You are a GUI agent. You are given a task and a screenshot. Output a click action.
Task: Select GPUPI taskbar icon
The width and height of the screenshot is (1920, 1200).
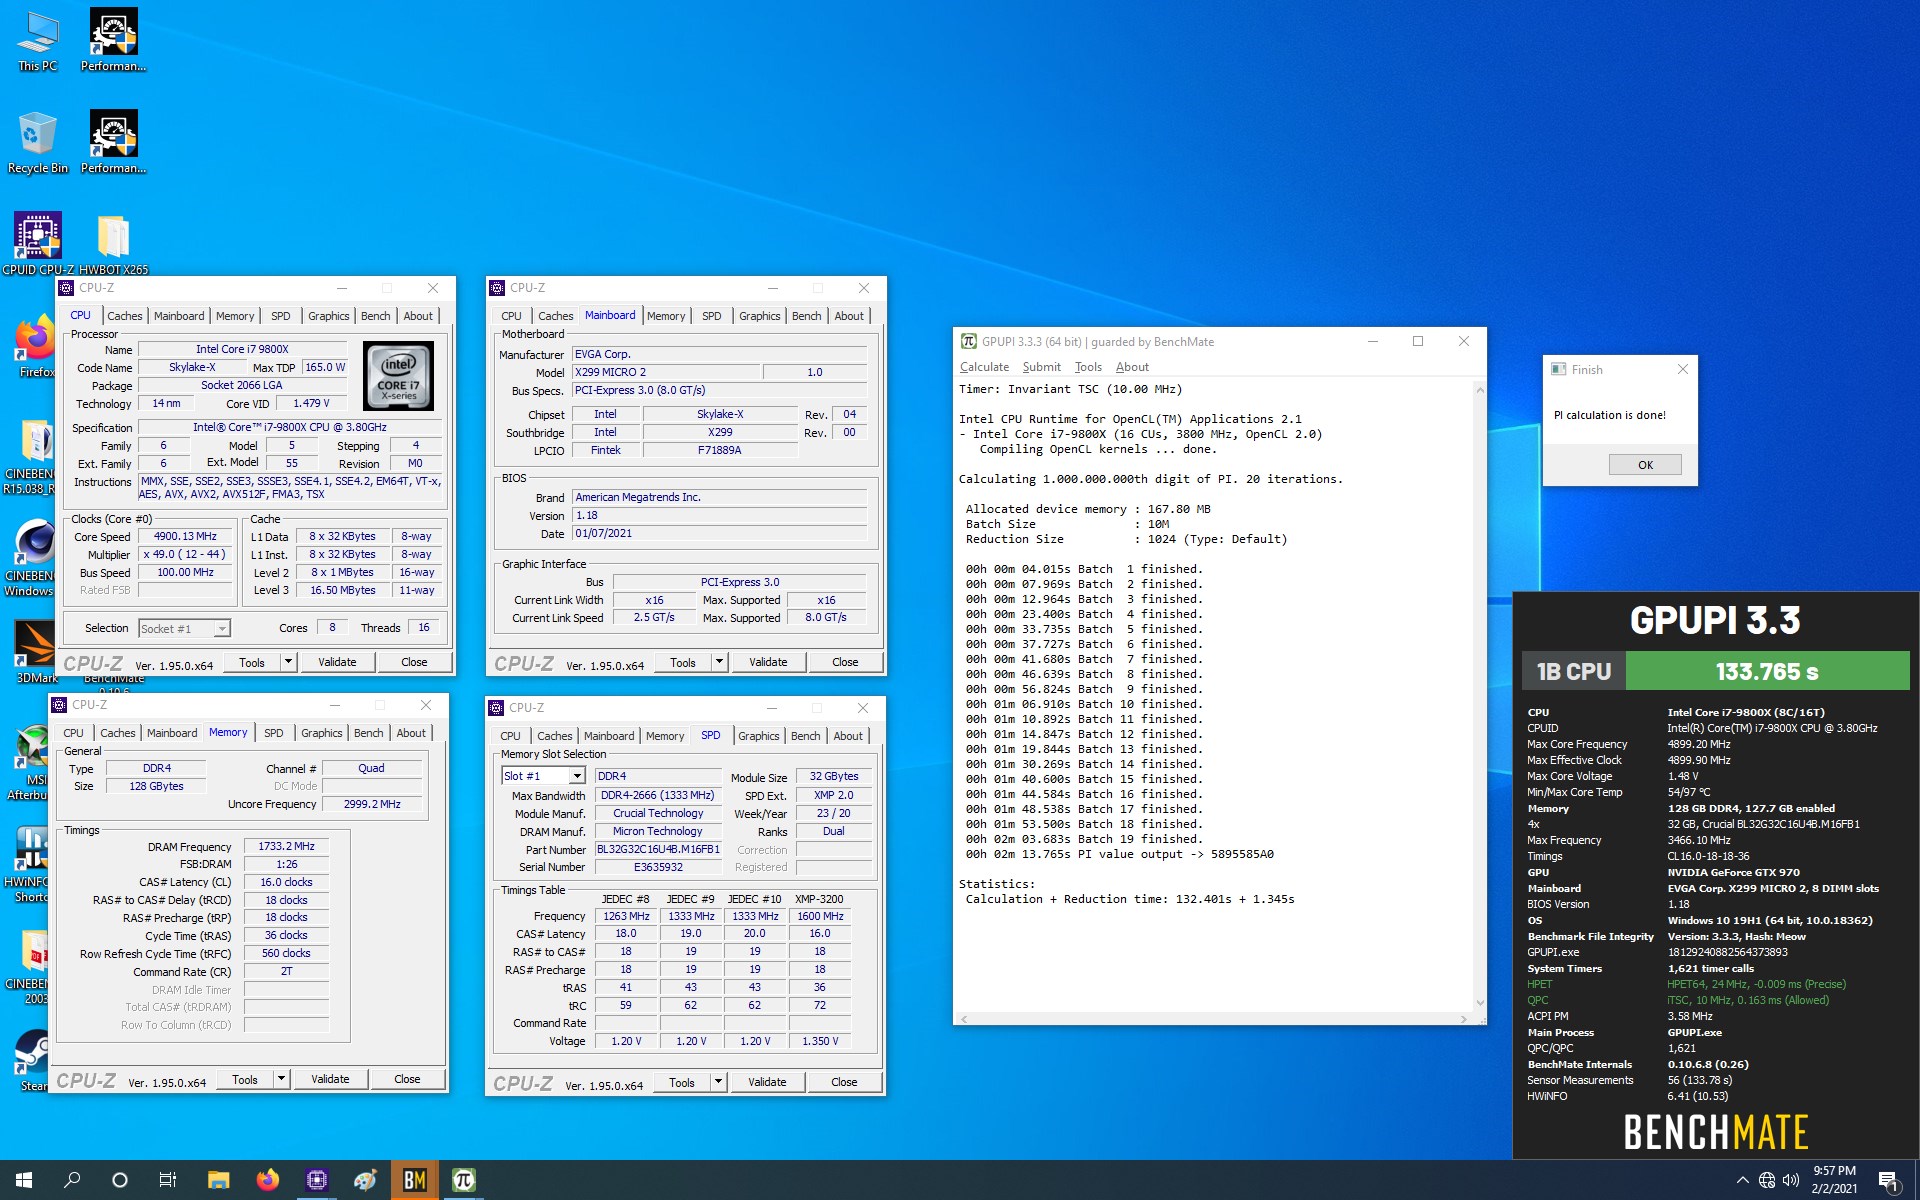pyautogui.click(x=463, y=1180)
